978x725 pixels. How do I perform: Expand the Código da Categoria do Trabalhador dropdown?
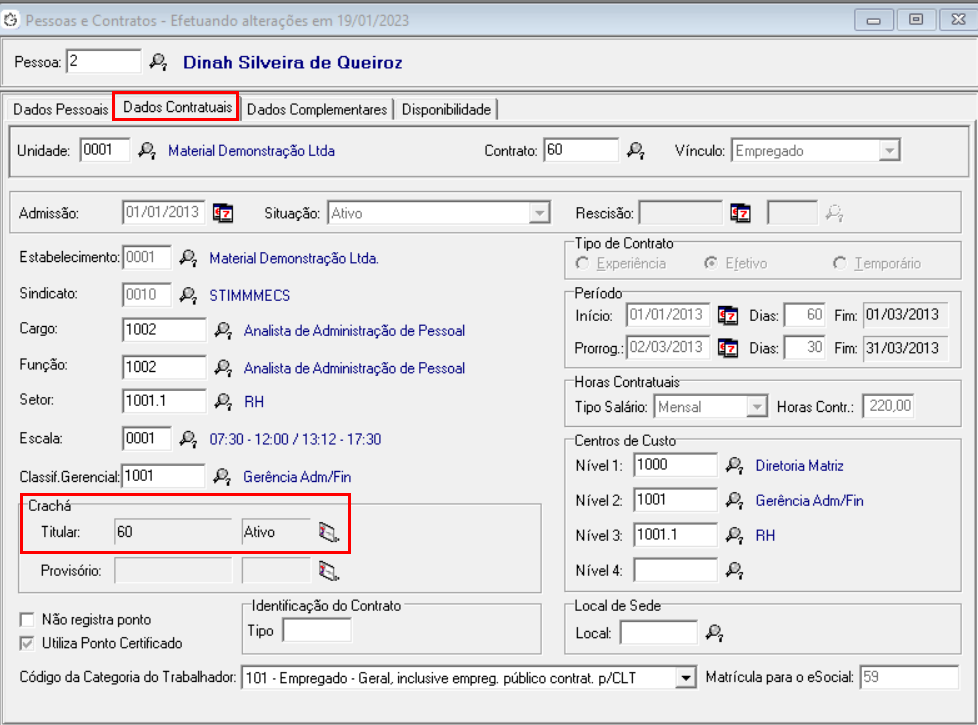685,679
